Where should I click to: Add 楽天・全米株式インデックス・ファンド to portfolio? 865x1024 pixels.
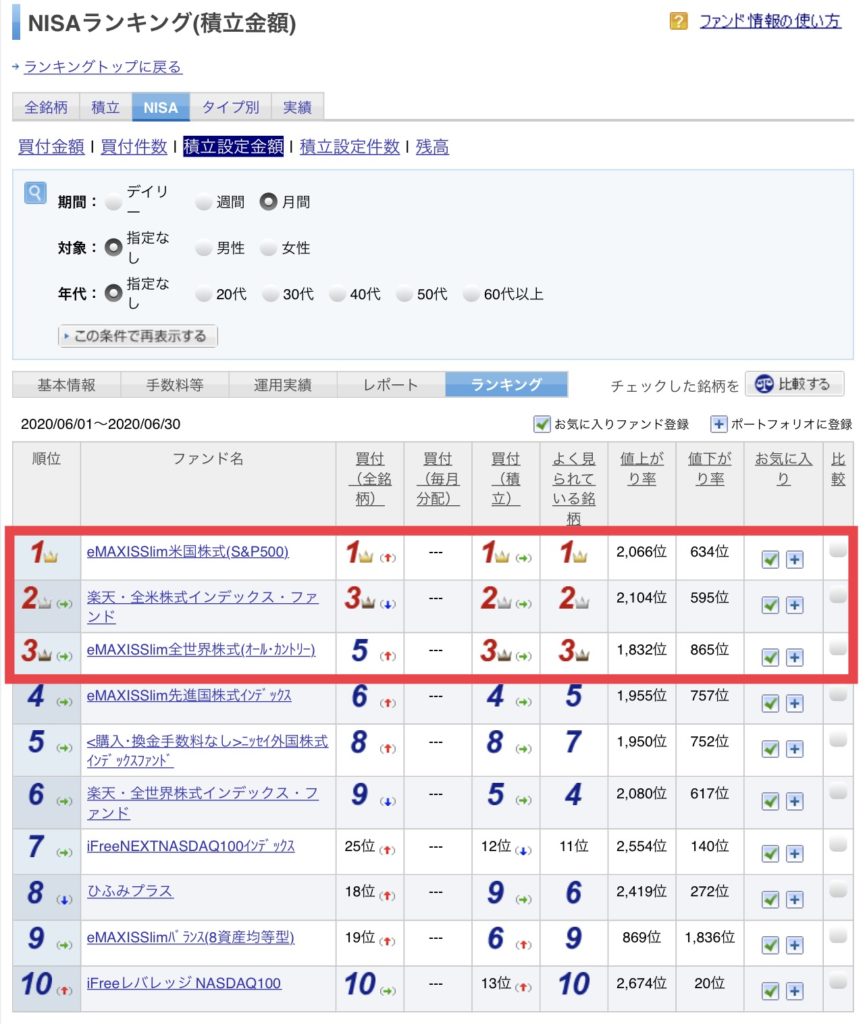pos(794,605)
